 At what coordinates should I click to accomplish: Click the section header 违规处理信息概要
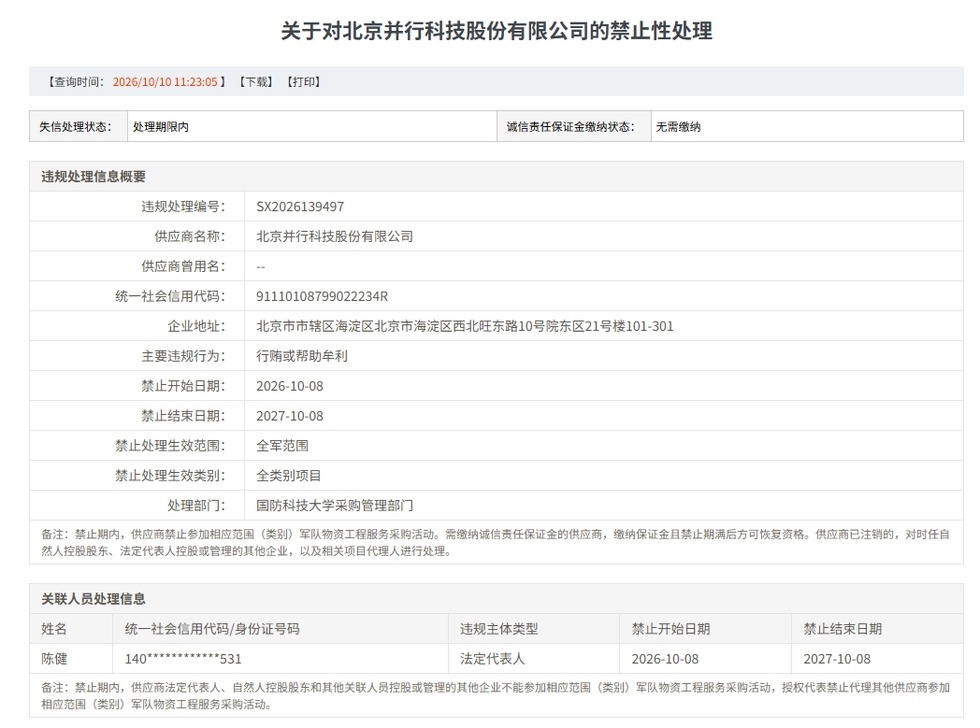tap(93, 176)
